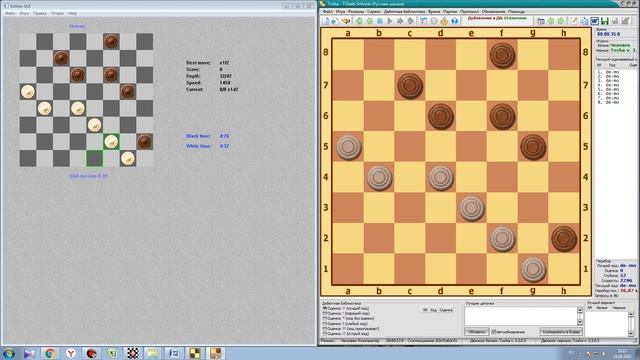Click scroll-up arrow of best chains list

[x=580, y=310]
